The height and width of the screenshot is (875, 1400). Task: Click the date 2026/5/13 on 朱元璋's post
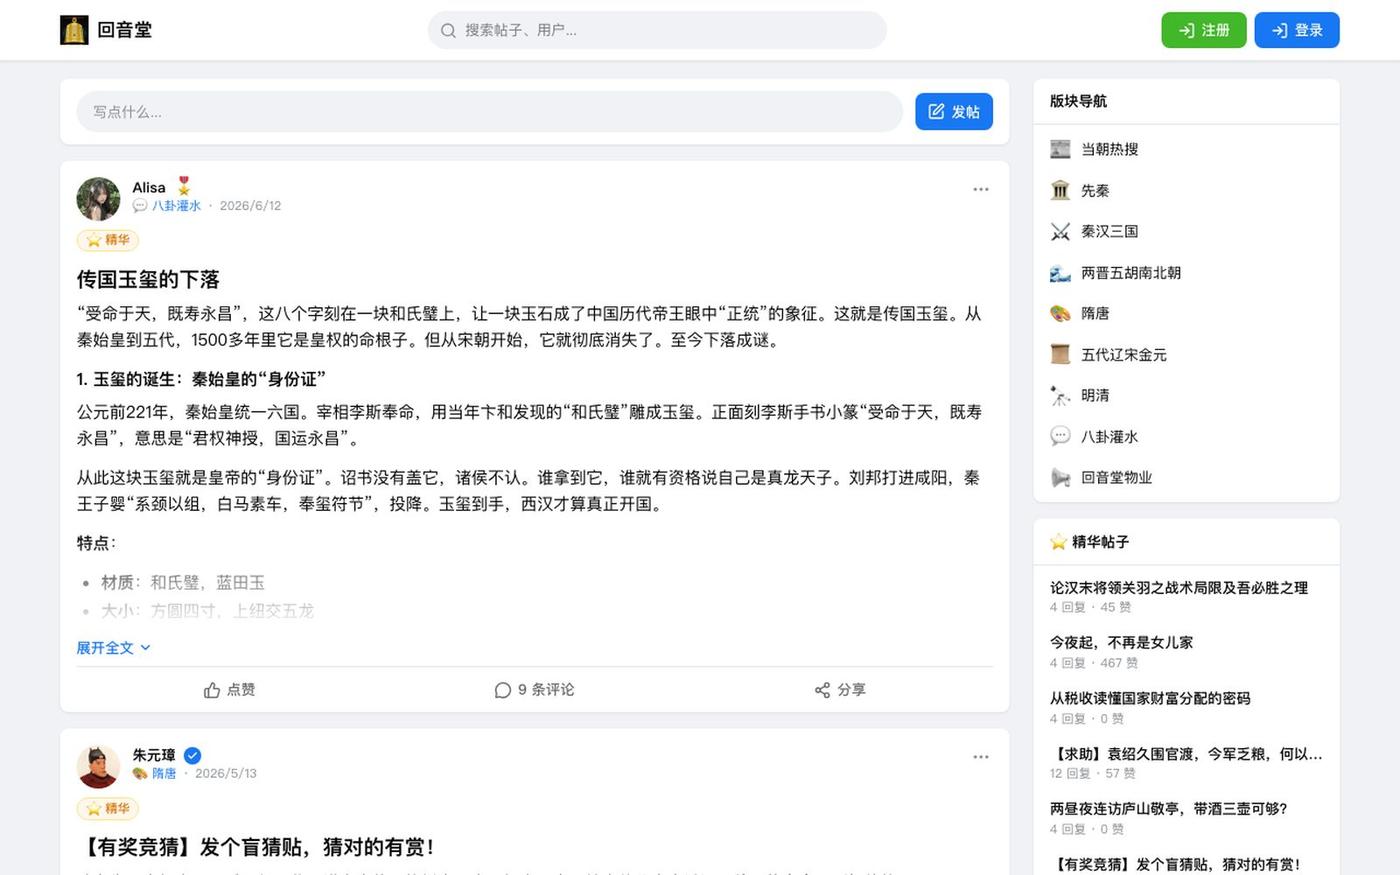pos(226,773)
